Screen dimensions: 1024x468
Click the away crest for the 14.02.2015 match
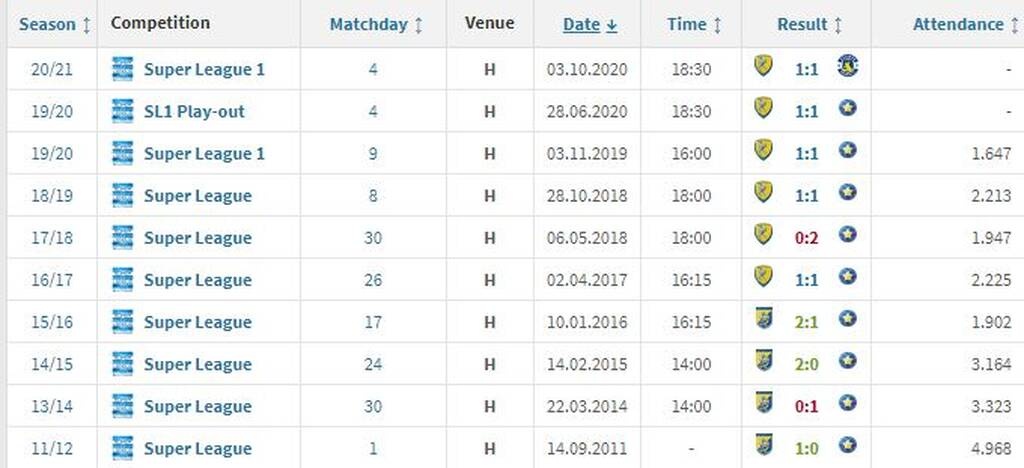pyautogui.click(x=848, y=362)
